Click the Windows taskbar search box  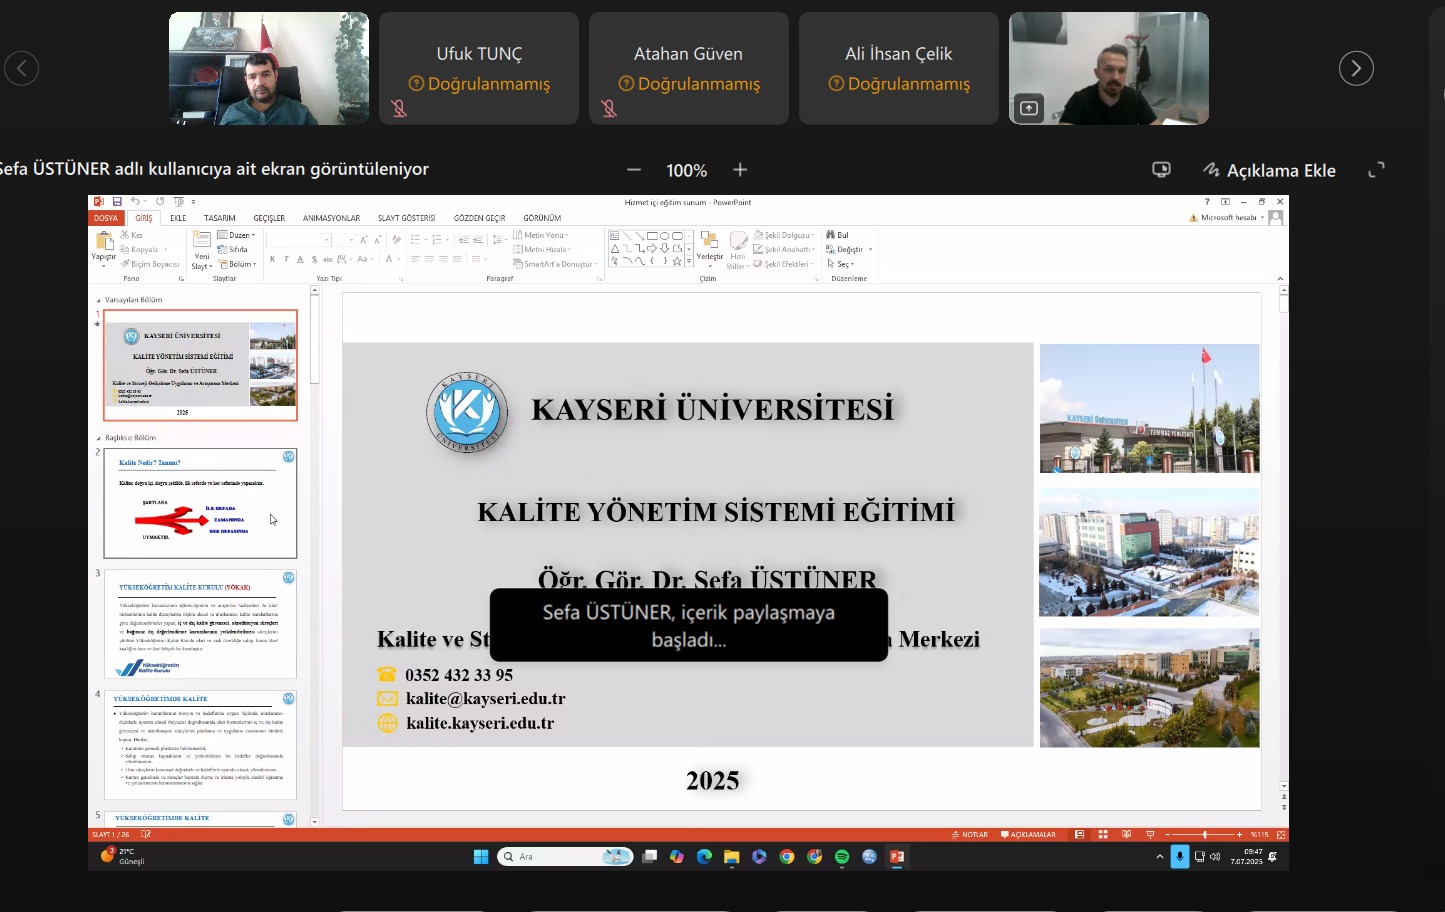tap(565, 857)
